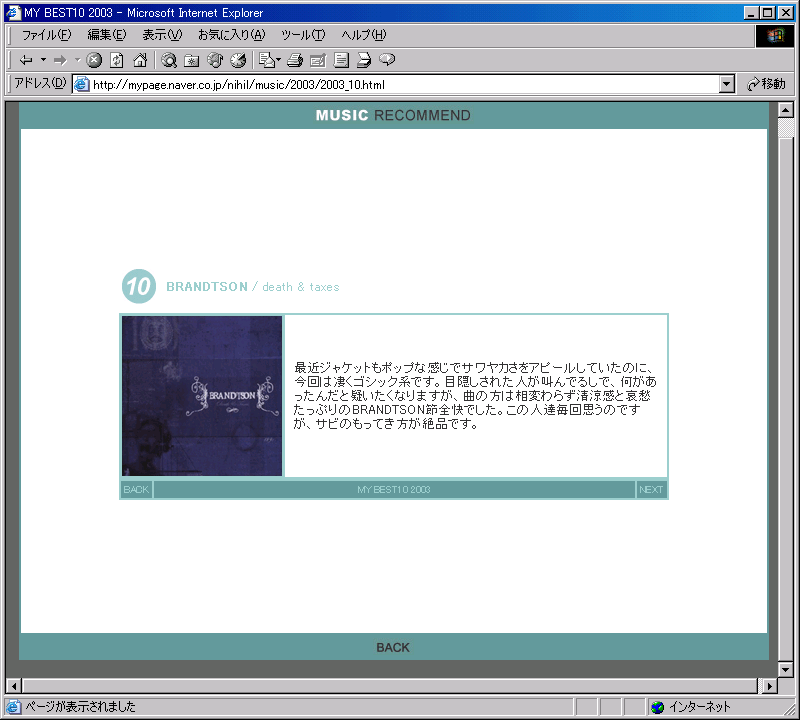Open the 編集(E) menu
The image size is (800, 720).
107,35
